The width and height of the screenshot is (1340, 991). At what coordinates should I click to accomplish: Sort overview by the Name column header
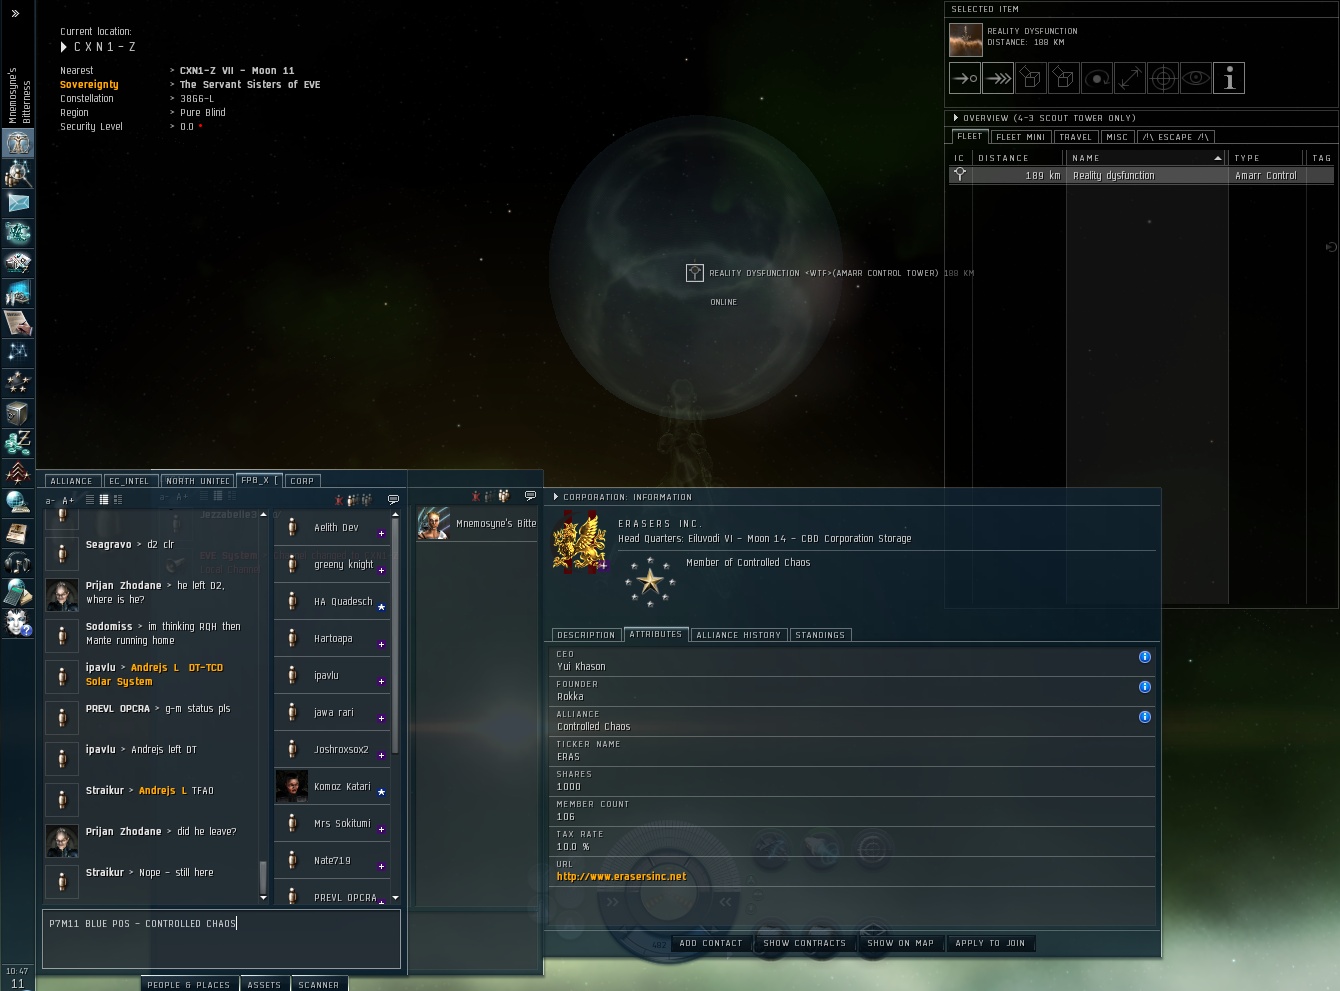[x=1146, y=158]
